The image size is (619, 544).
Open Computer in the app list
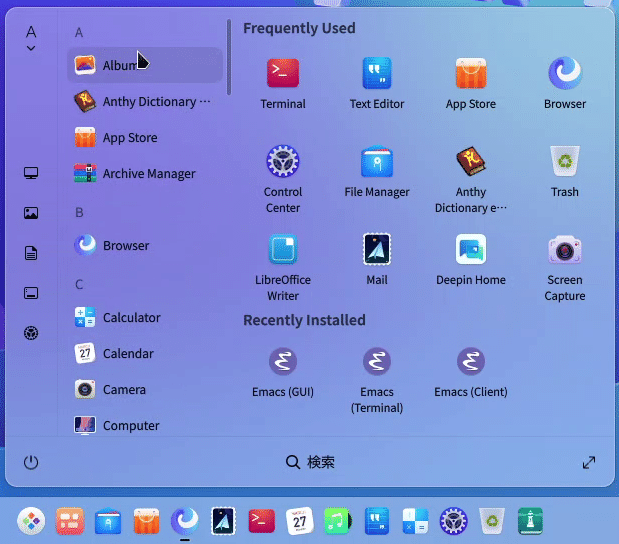tap(145, 426)
